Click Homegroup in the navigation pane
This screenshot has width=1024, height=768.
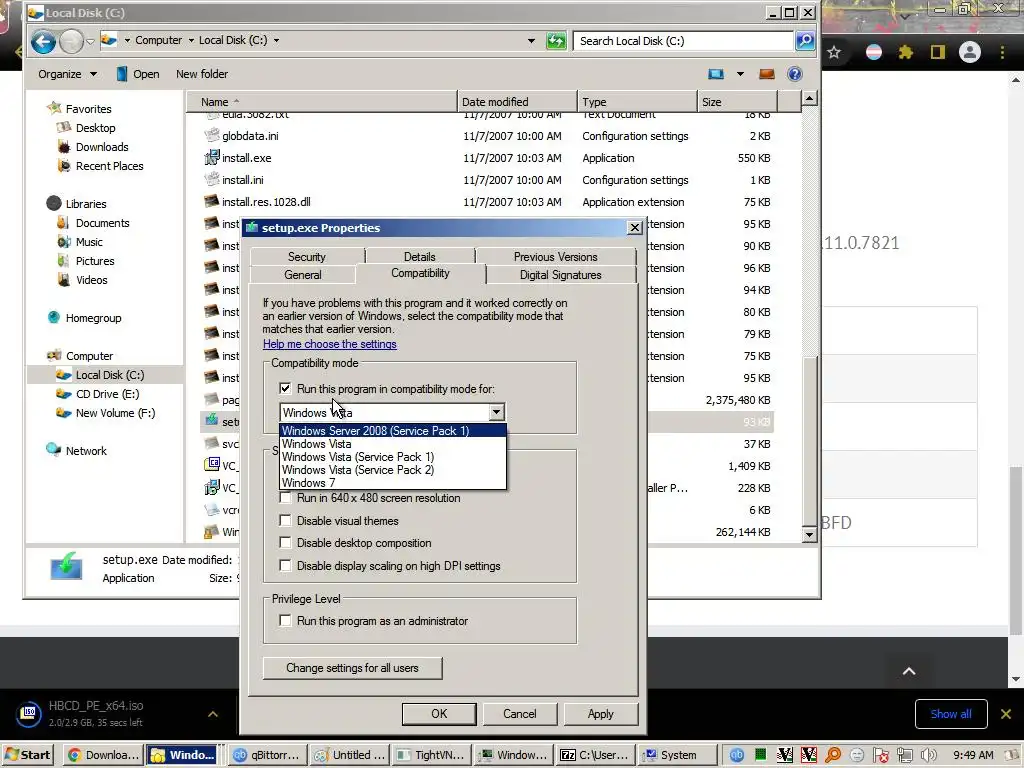(x=93, y=318)
